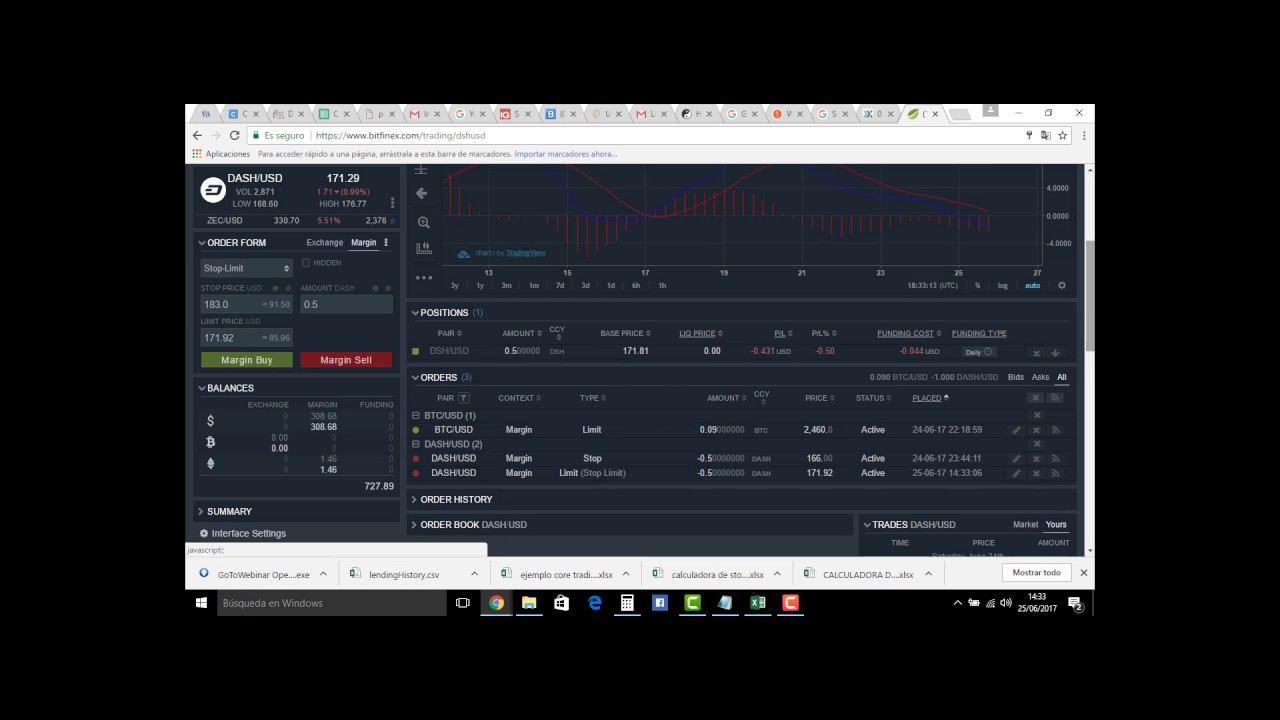Open the Stop-Limit order type dropdown
This screenshot has height=720, width=1280.
pyautogui.click(x=247, y=268)
